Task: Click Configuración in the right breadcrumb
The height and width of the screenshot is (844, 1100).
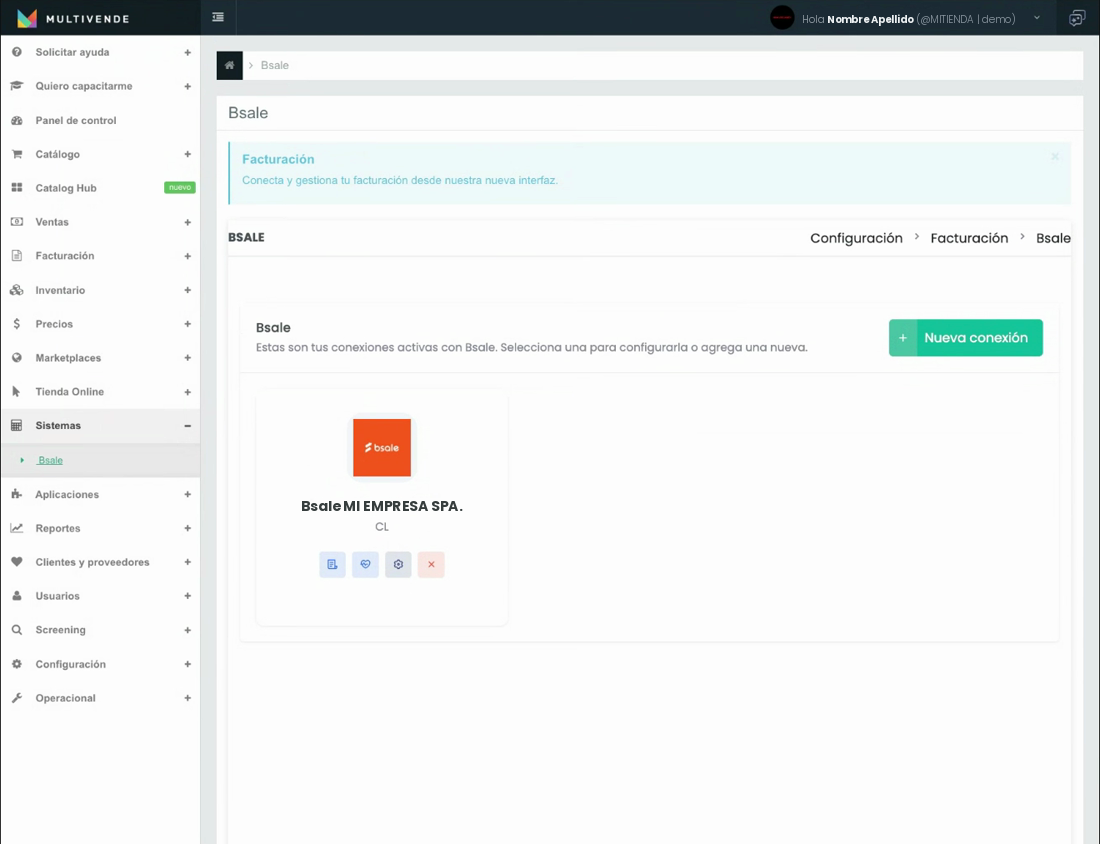Action: click(857, 238)
